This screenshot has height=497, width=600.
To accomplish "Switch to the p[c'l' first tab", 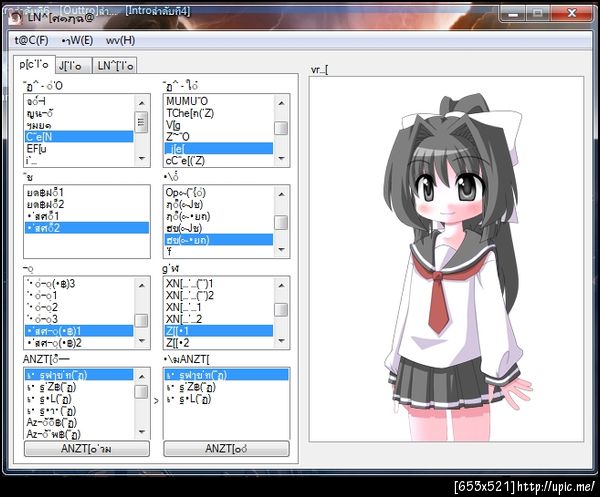I will (x=34, y=64).
